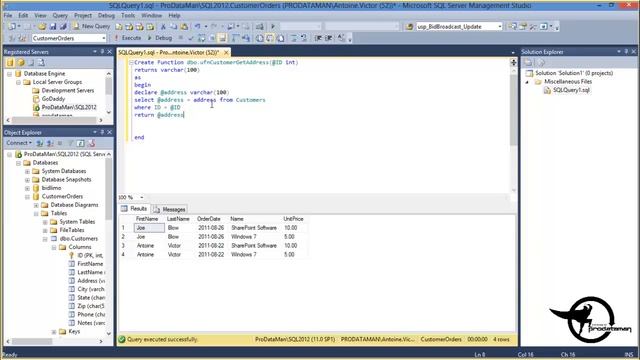Image resolution: width=640 pixels, height=360 pixels.
Task: Pin the Solution Explorer panel
Action: click(627, 52)
